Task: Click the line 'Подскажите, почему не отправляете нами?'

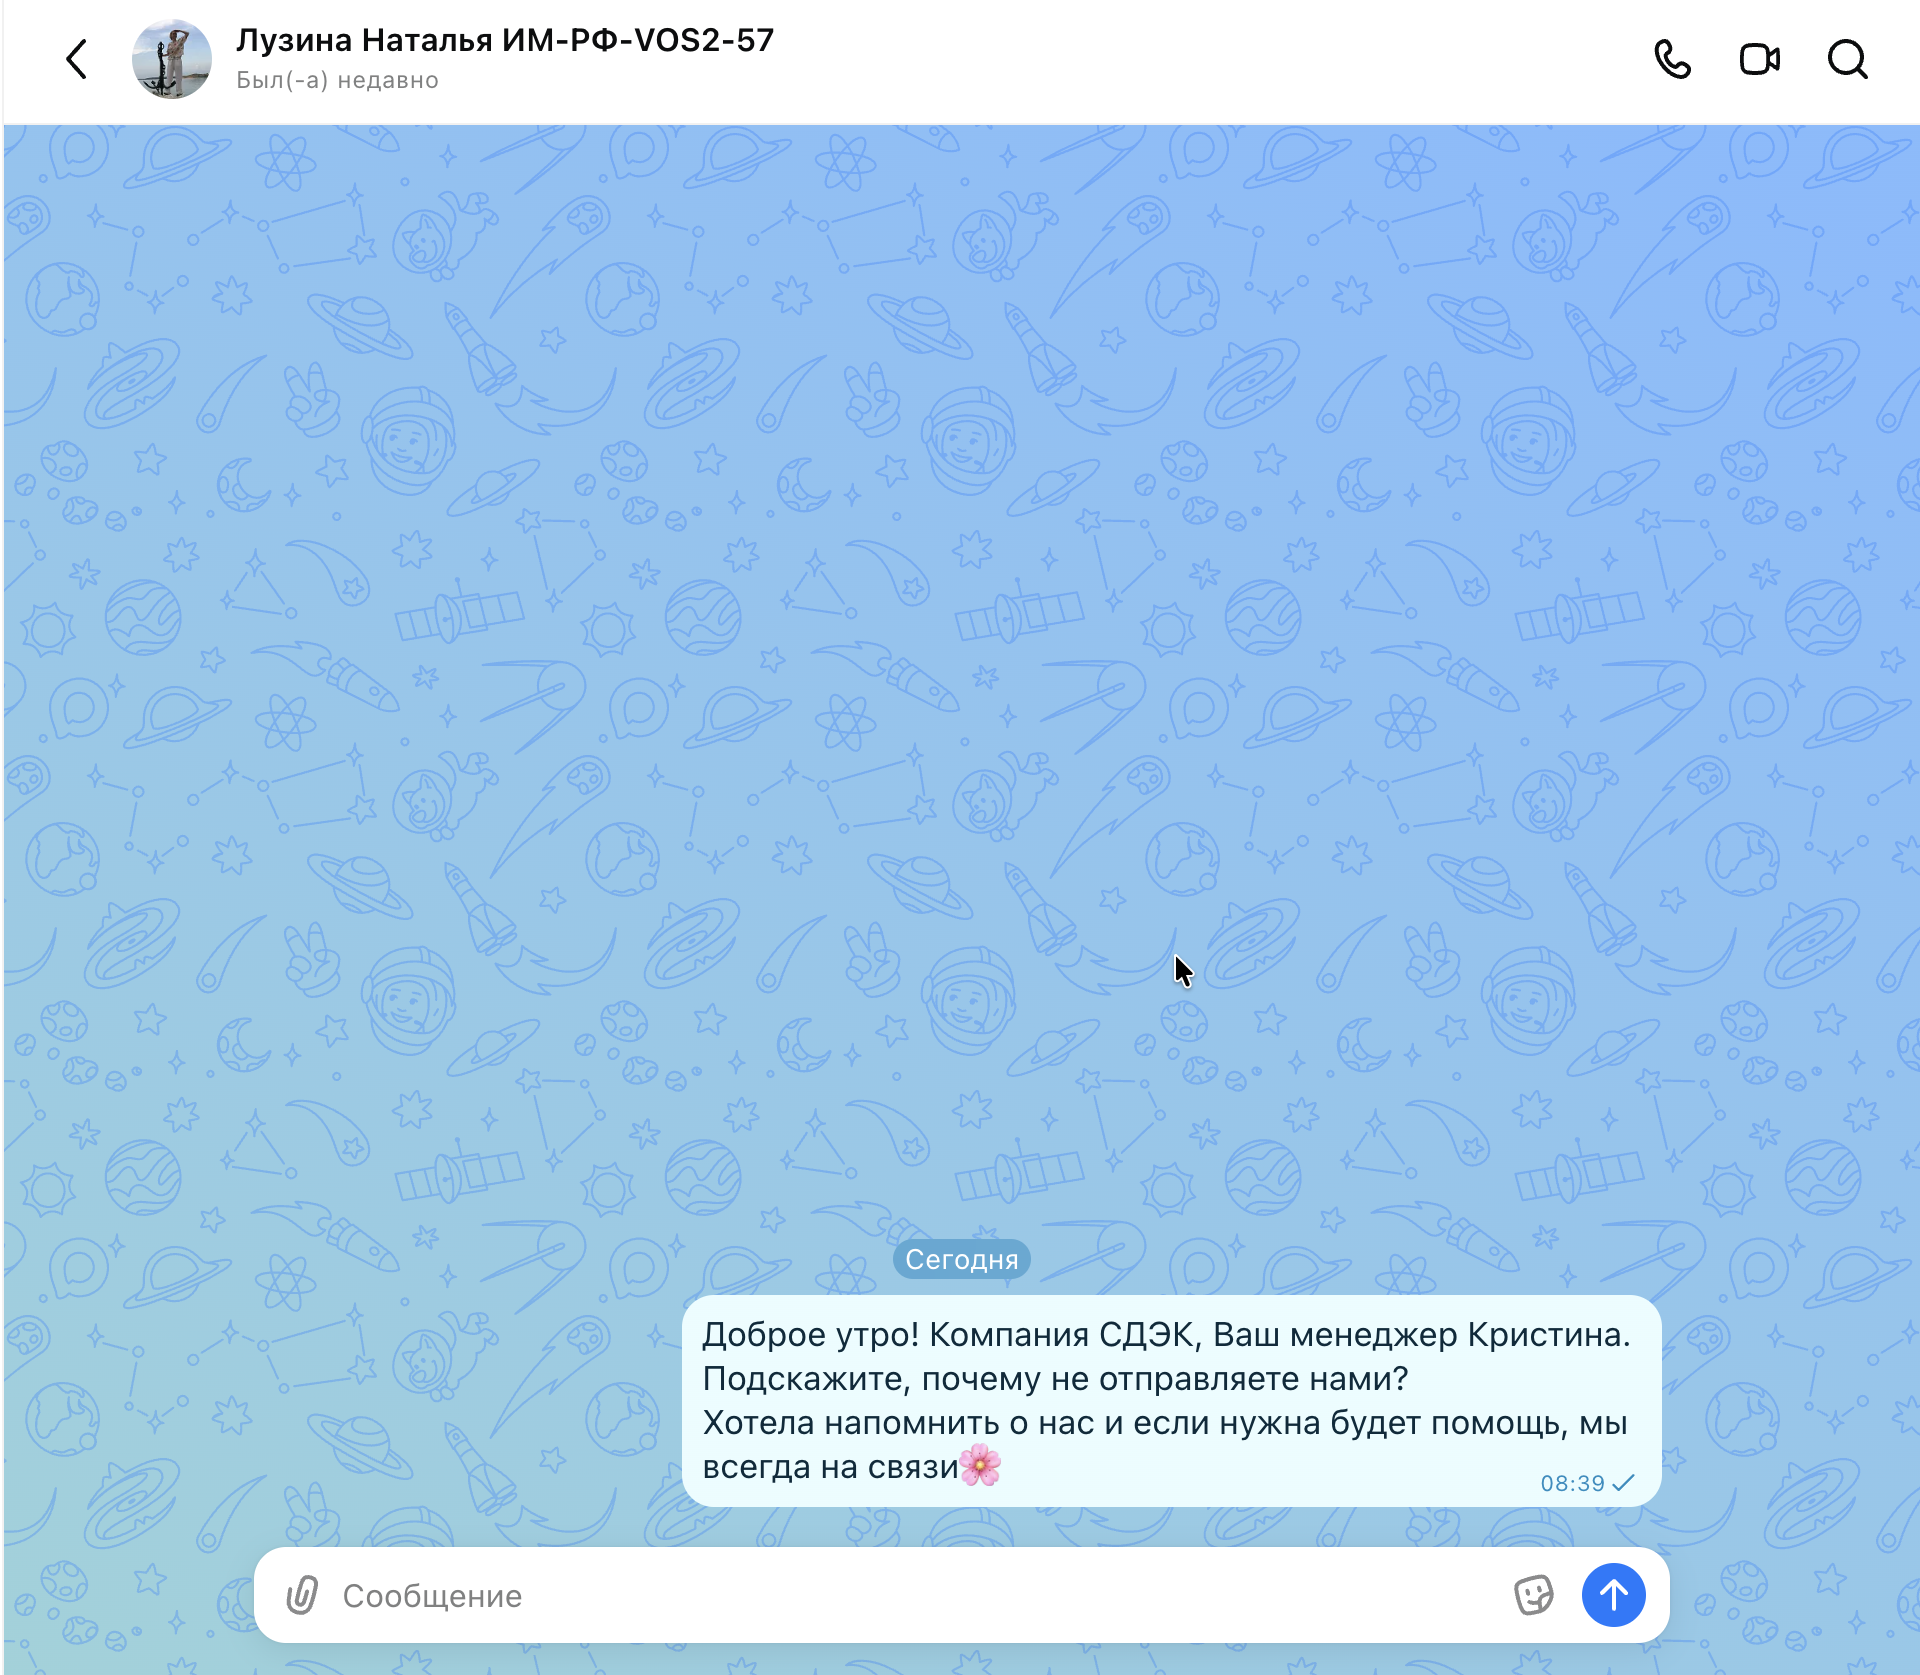Action: pos(1055,1378)
